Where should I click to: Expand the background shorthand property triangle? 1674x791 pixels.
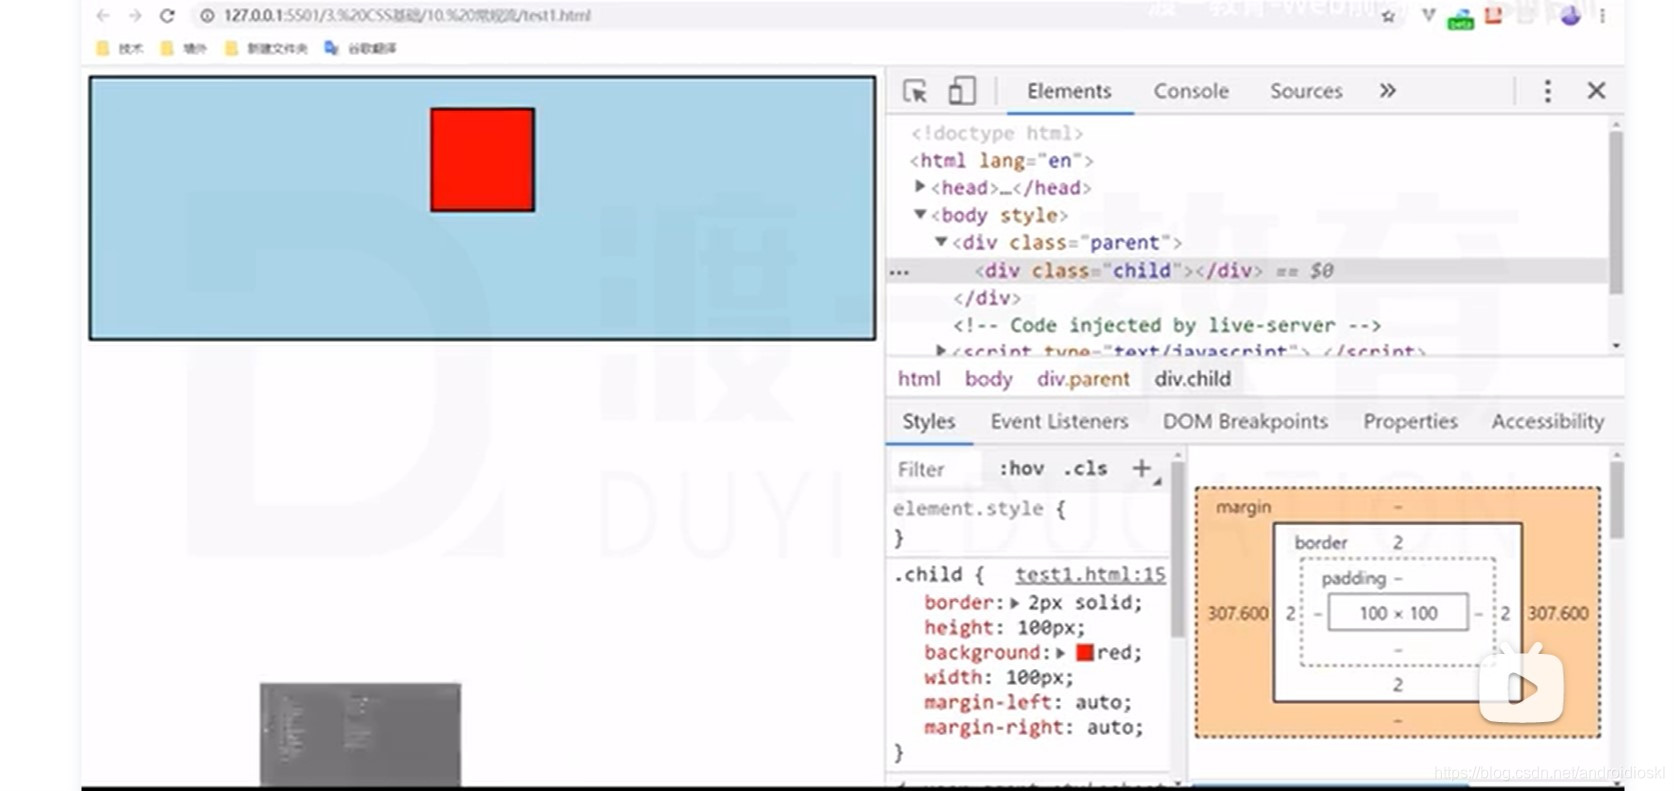point(1061,653)
